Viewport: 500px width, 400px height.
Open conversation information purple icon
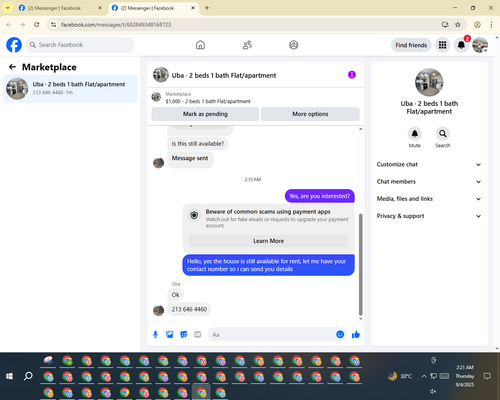[352, 75]
